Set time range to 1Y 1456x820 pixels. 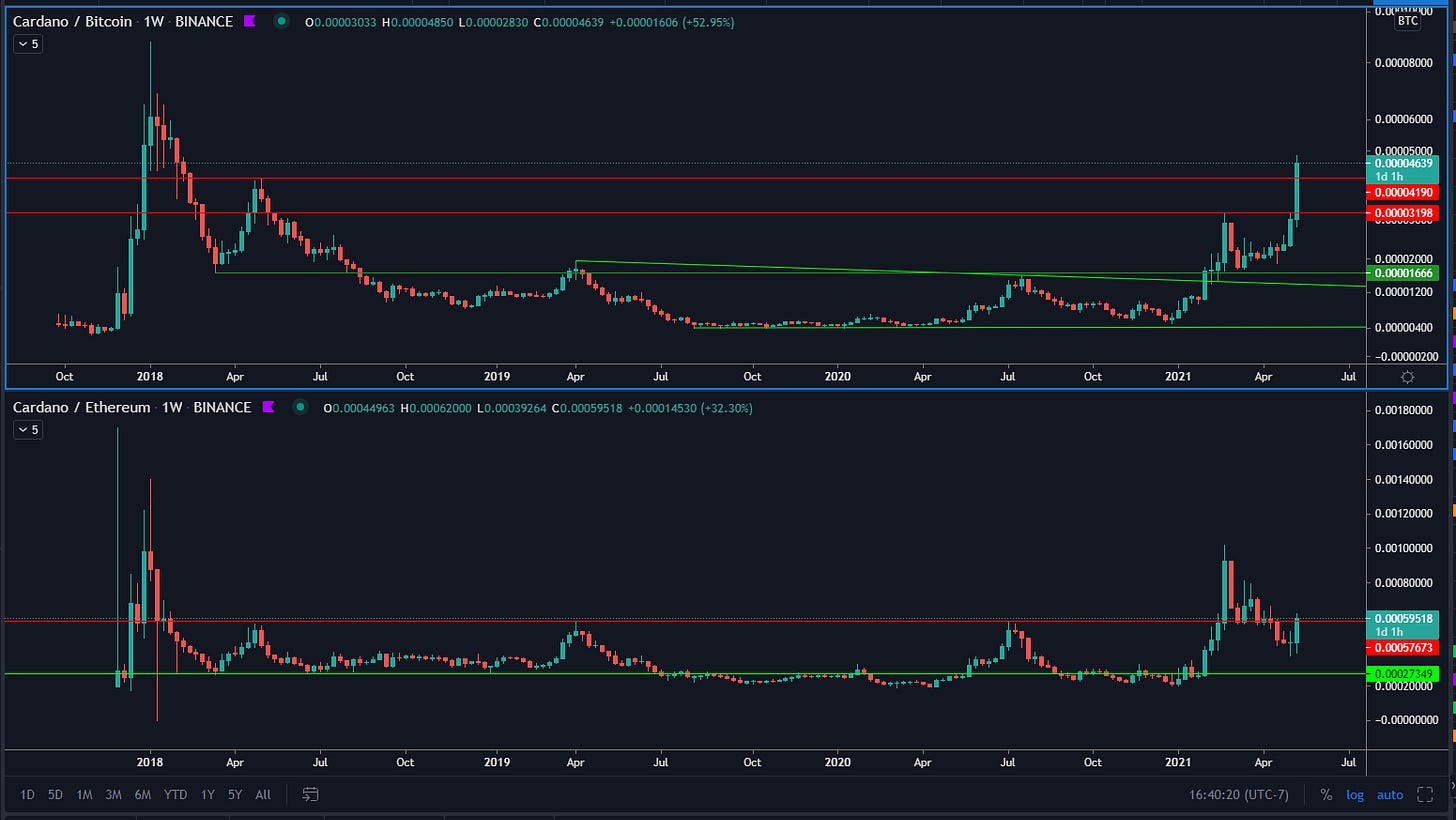click(x=207, y=795)
